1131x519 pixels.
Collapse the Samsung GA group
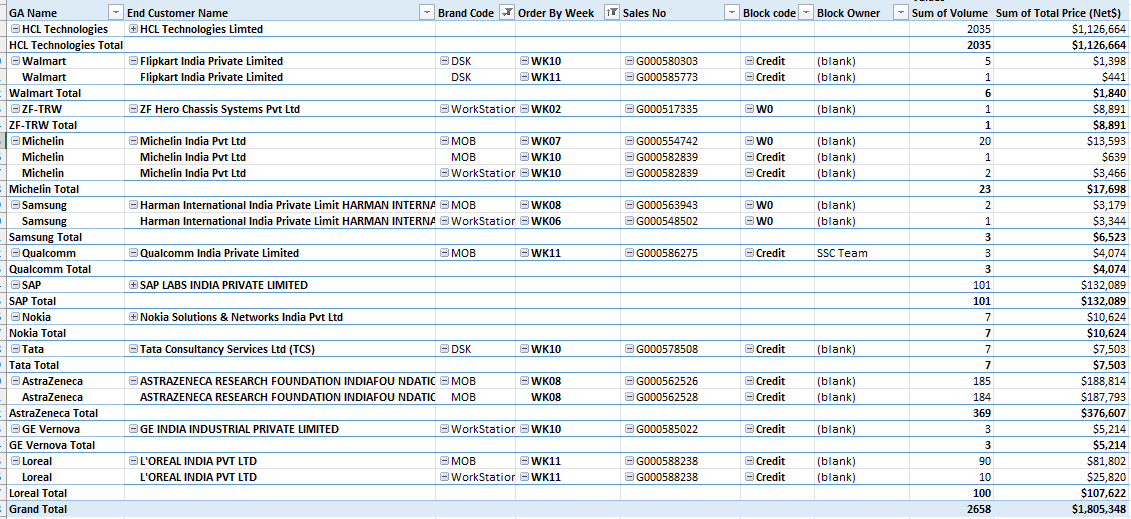coord(16,205)
